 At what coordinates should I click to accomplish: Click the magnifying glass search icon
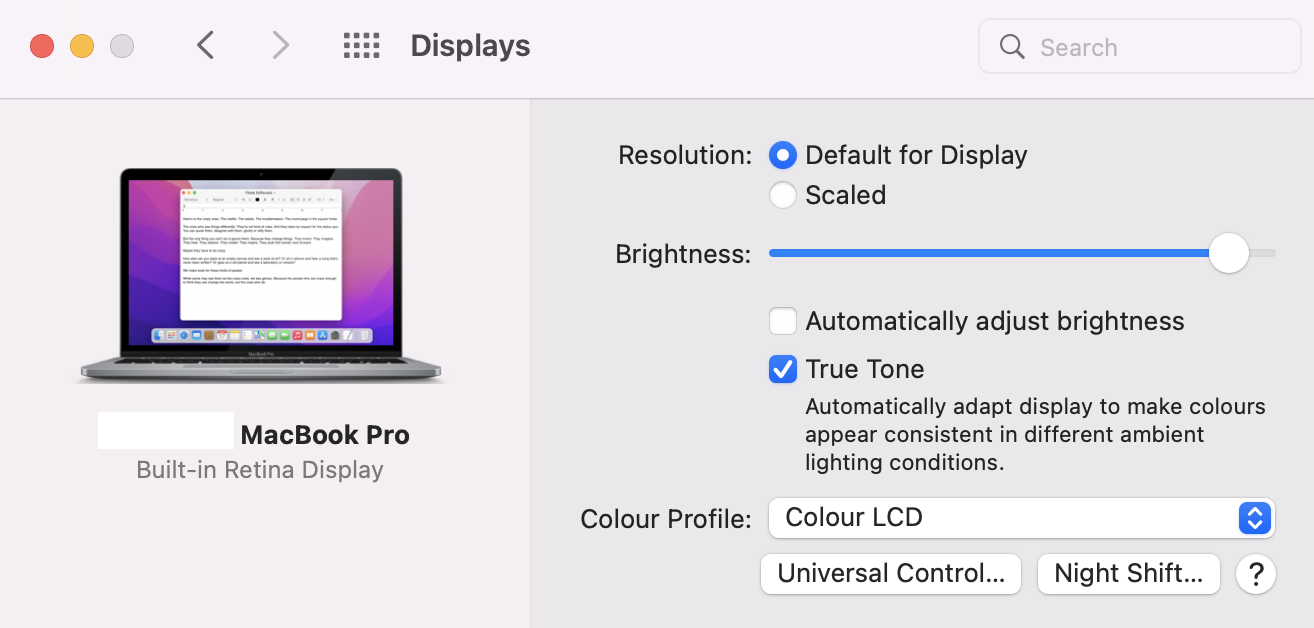click(x=1012, y=47)
